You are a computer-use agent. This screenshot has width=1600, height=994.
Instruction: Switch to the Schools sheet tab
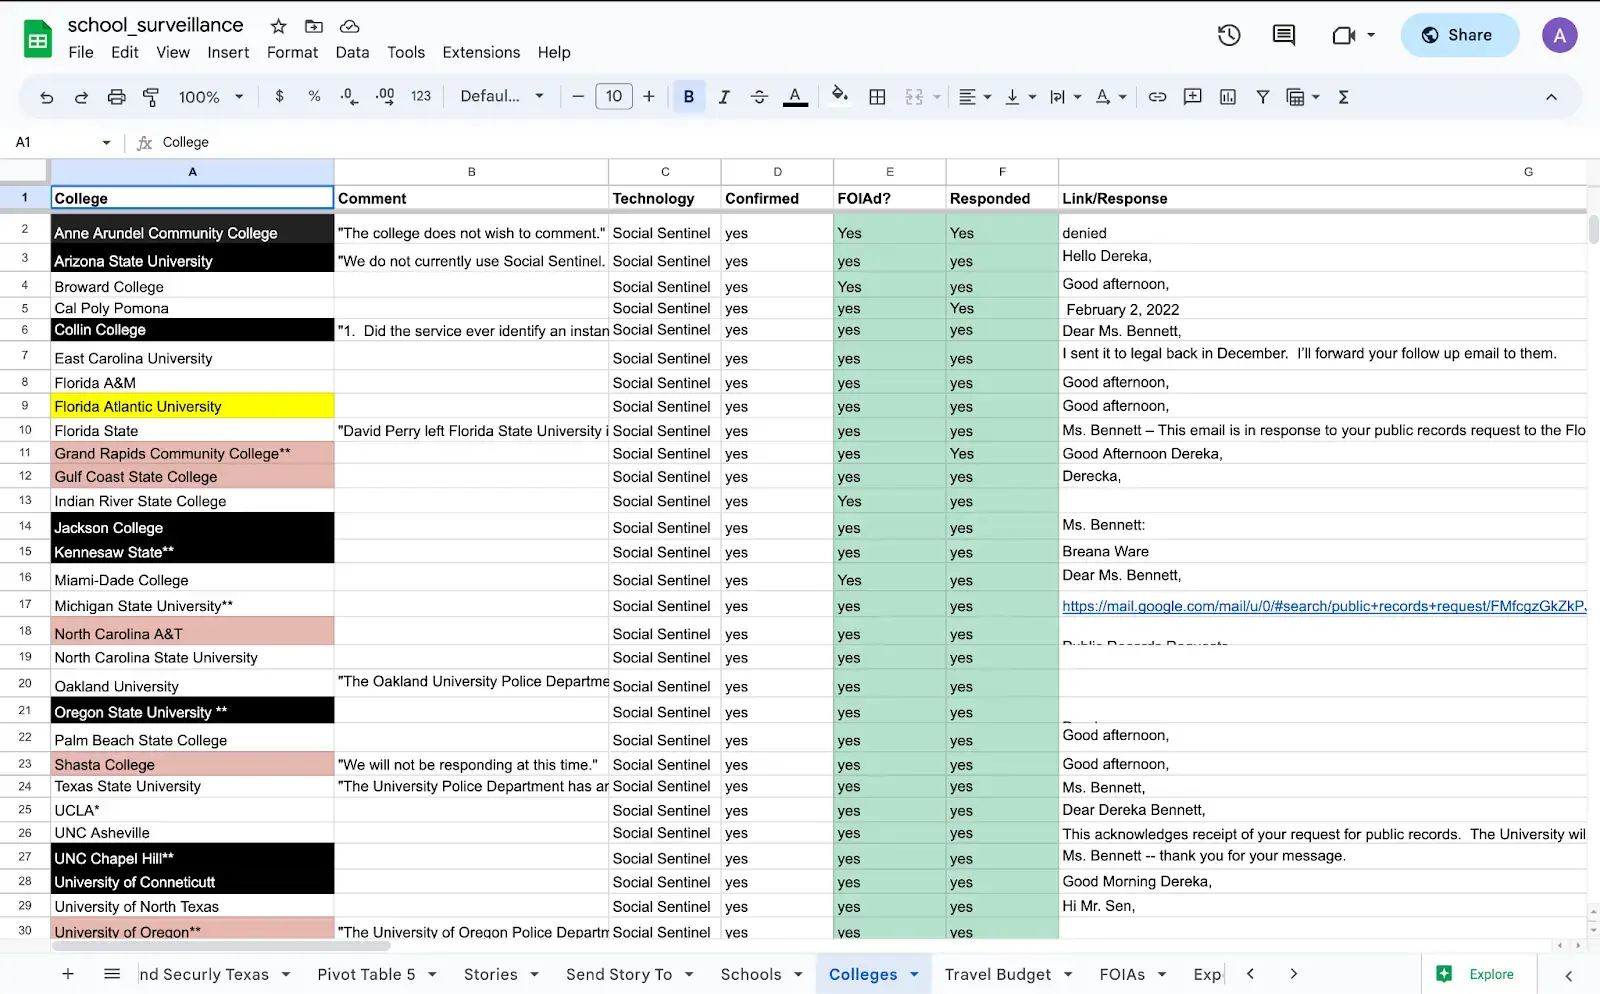pos(751,974)
